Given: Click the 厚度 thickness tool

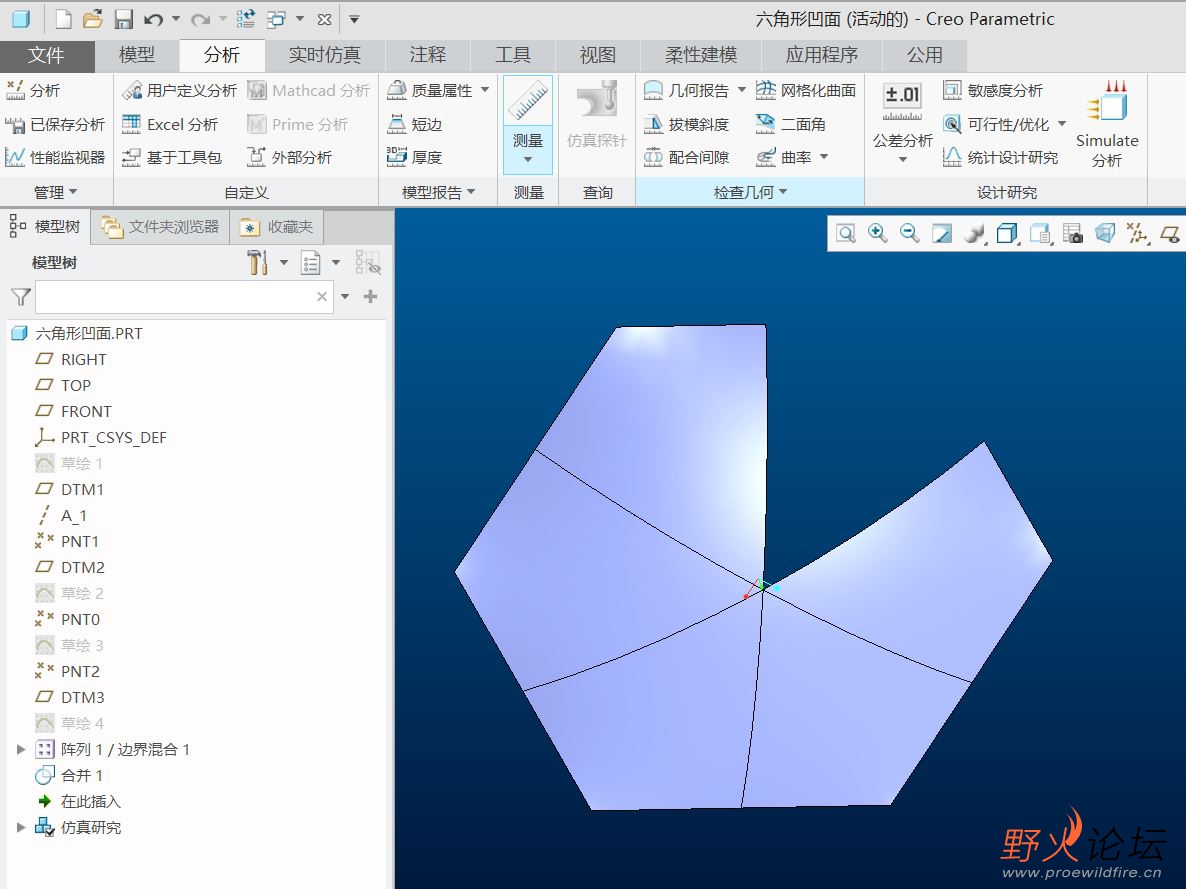Looking at the screenshot, I should (414, 157).
